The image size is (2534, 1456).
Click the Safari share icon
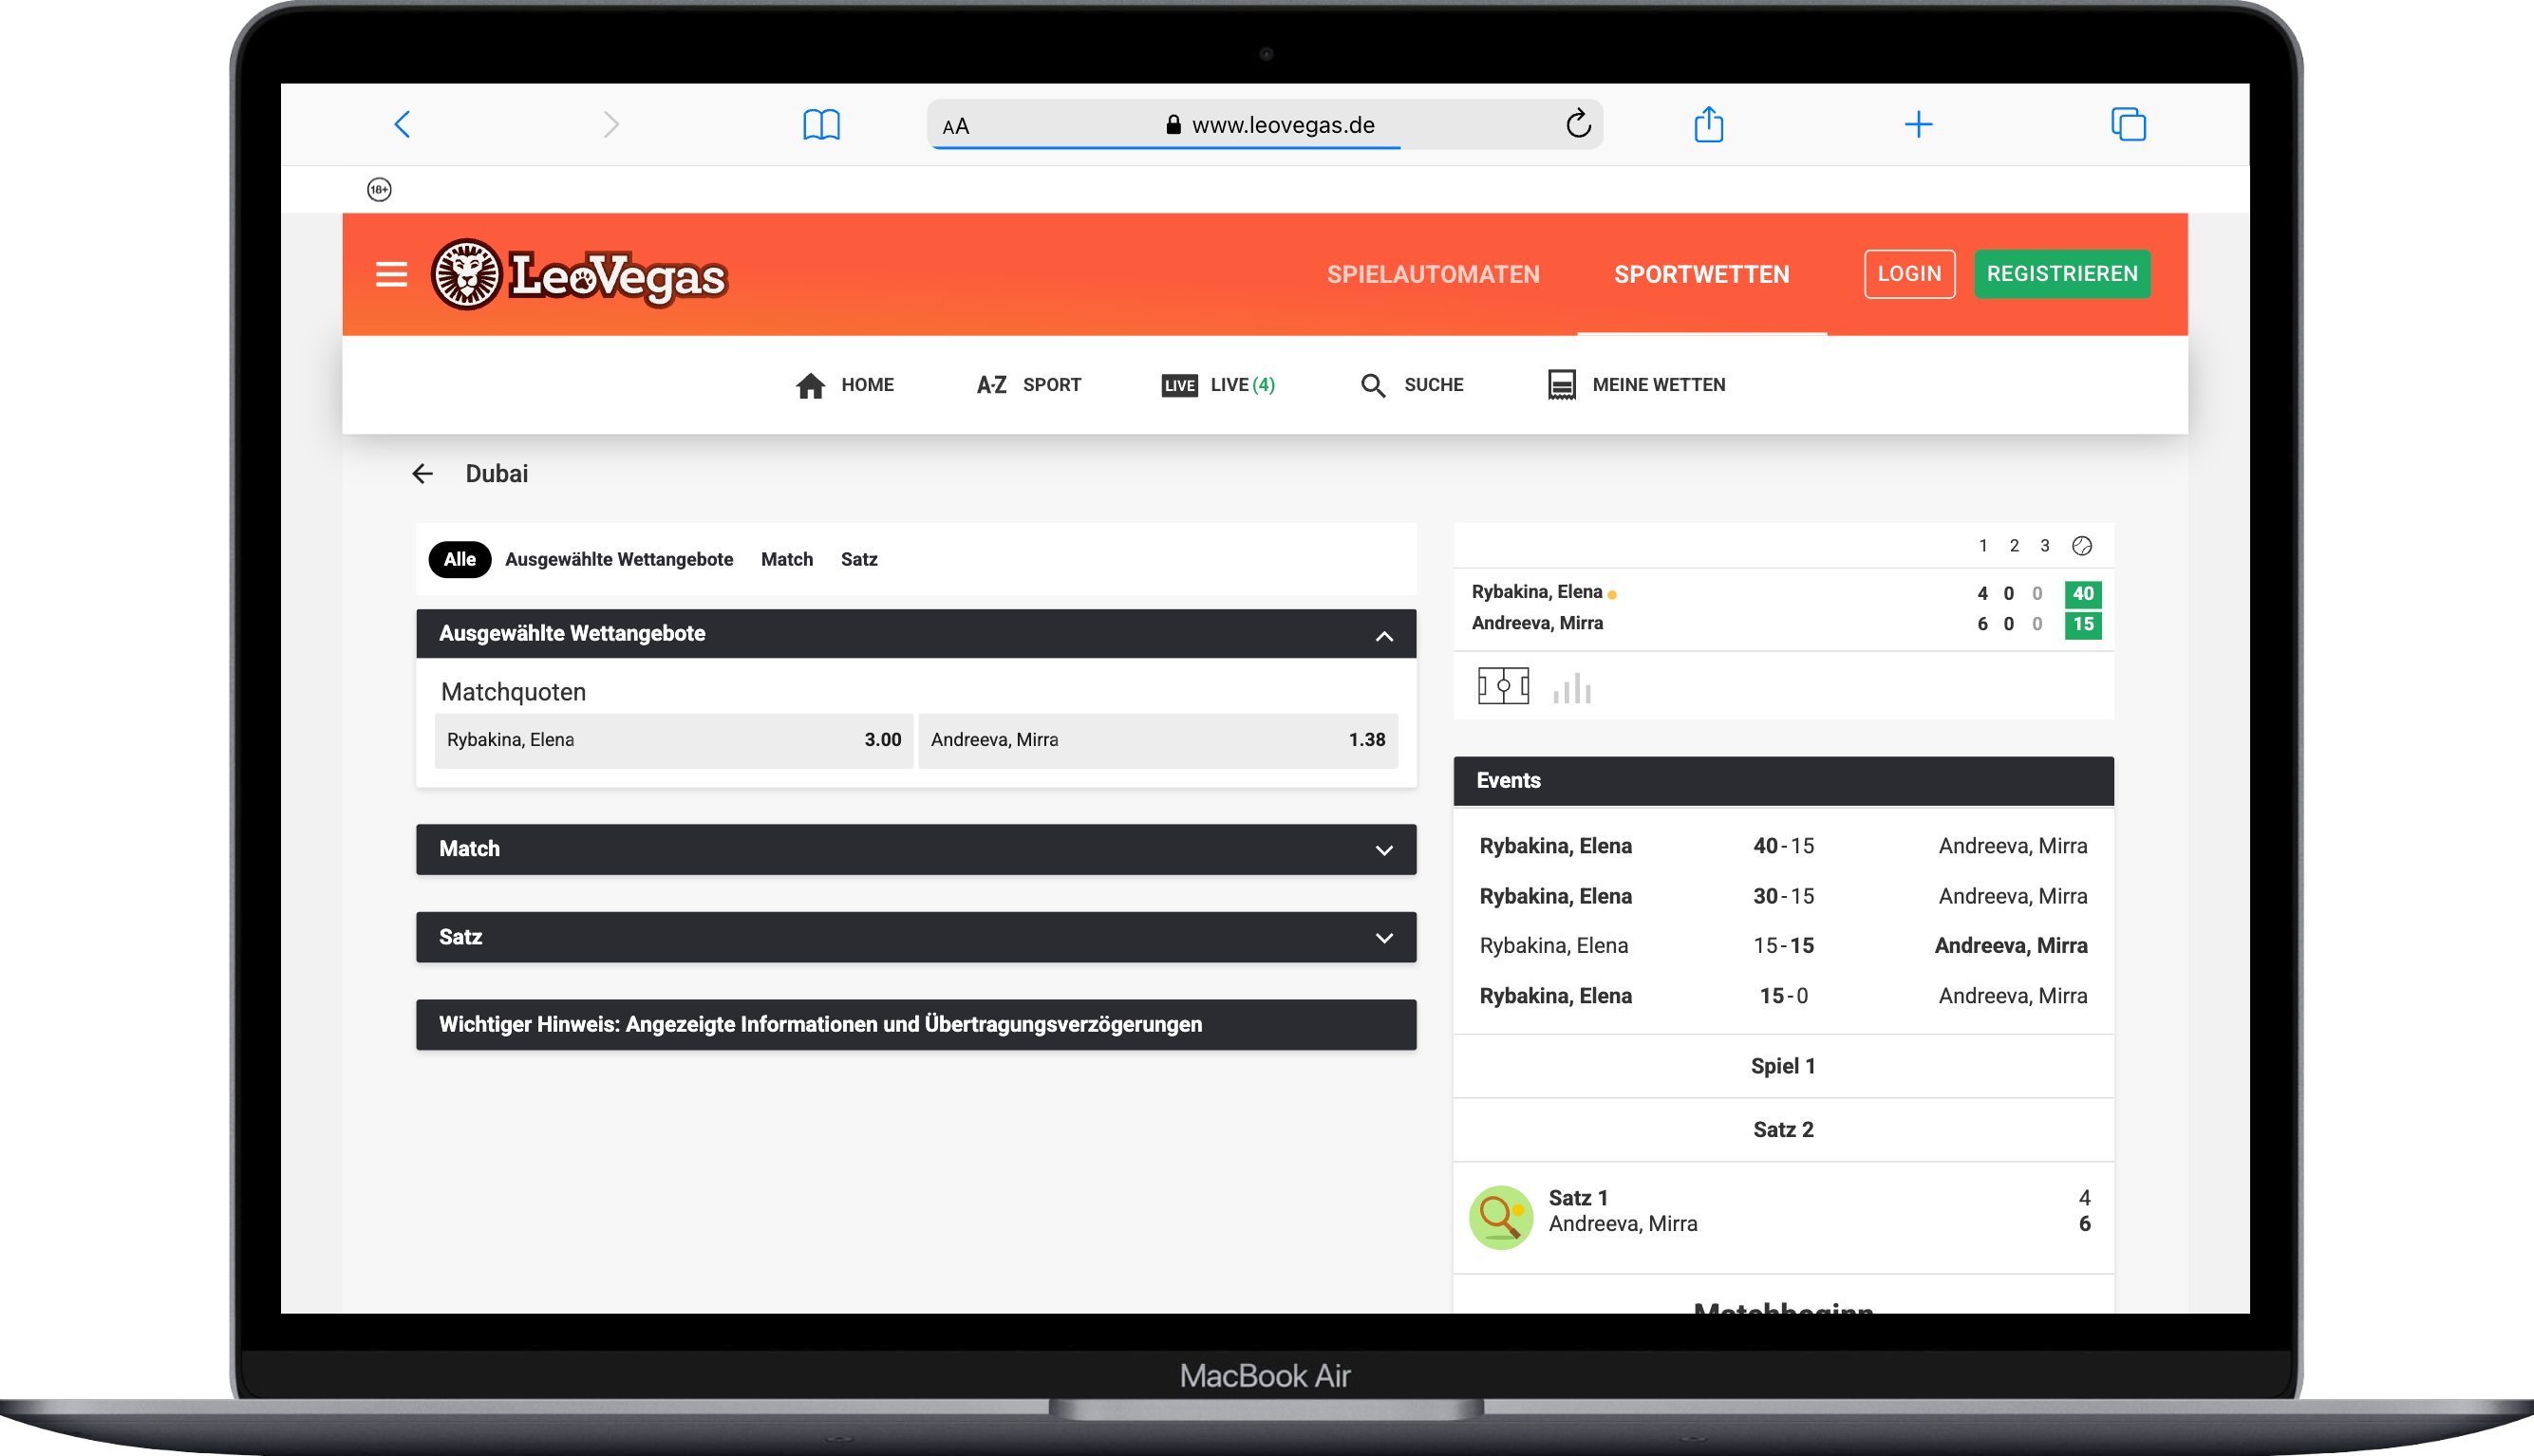point(1708,125)
